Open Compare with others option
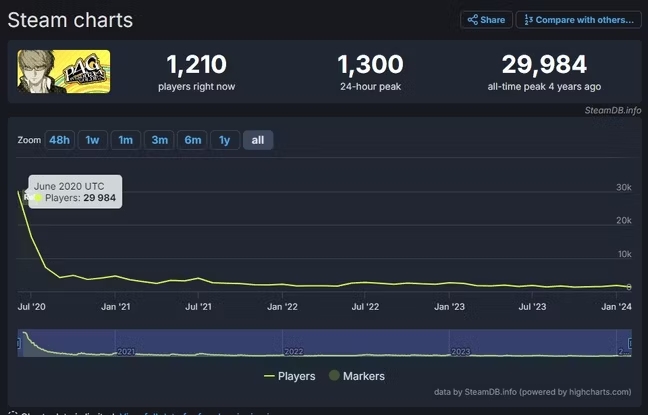Screen dimensions: 648x415 [x=578, y=20]
